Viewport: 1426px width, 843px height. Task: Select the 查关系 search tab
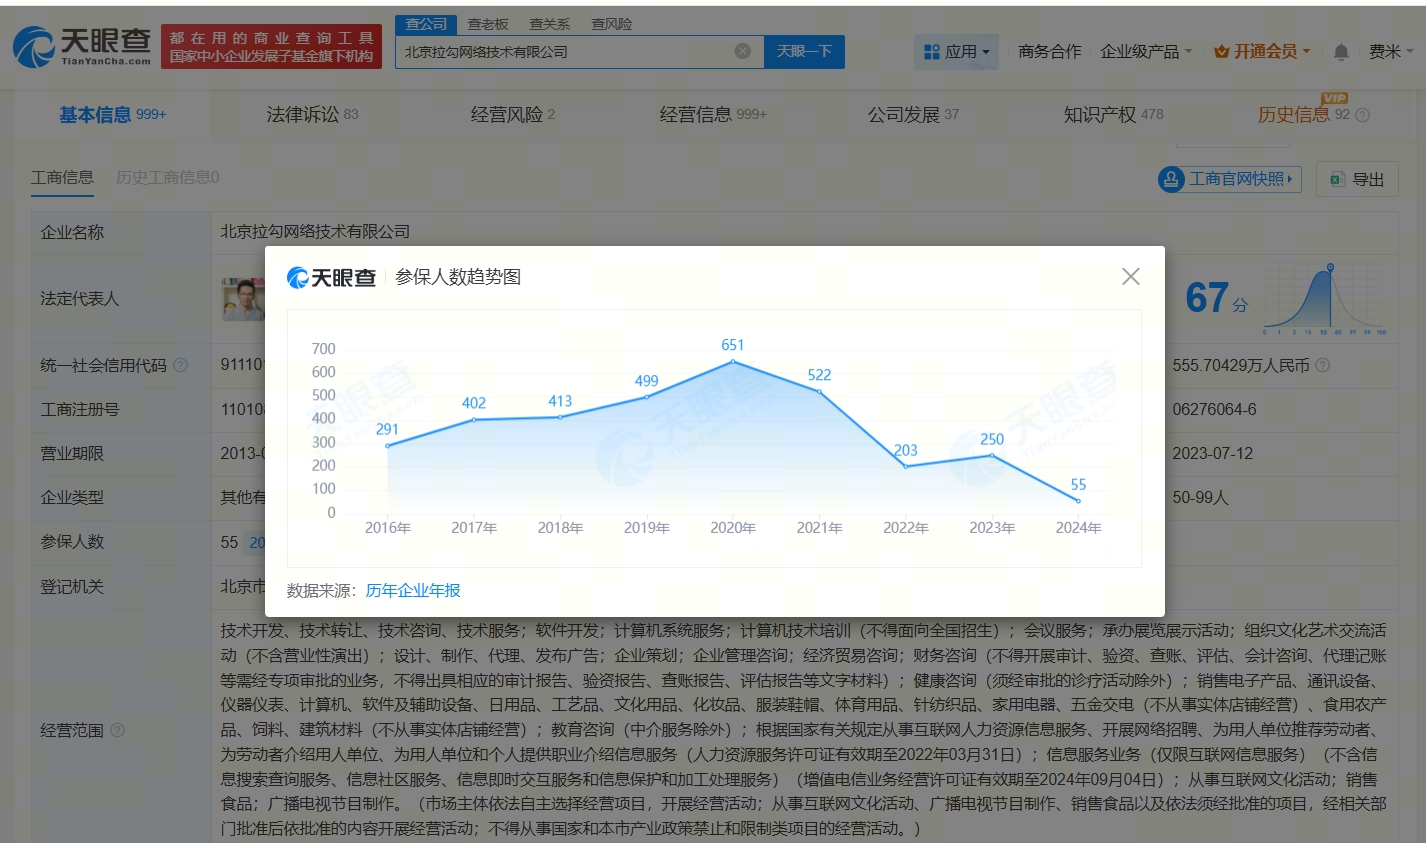(549, 24)
